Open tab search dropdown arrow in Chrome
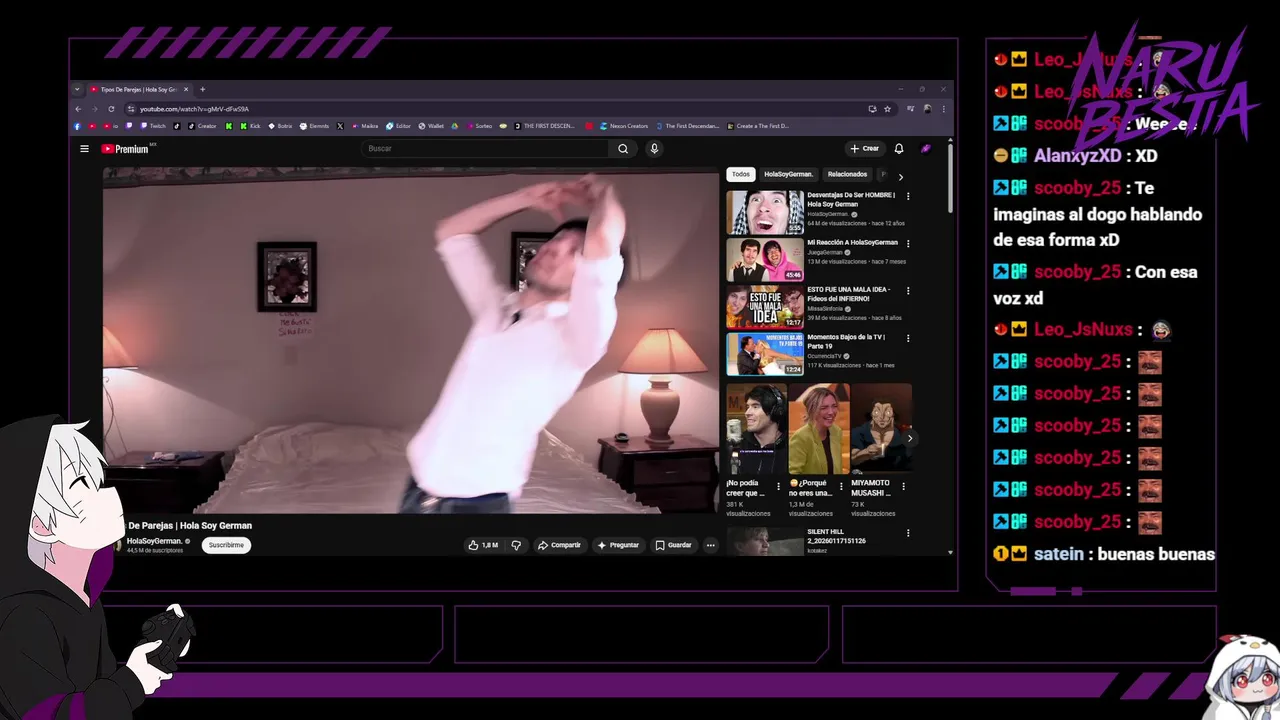The width and height of the screenshot is (1280, 720). click(77, 89)
